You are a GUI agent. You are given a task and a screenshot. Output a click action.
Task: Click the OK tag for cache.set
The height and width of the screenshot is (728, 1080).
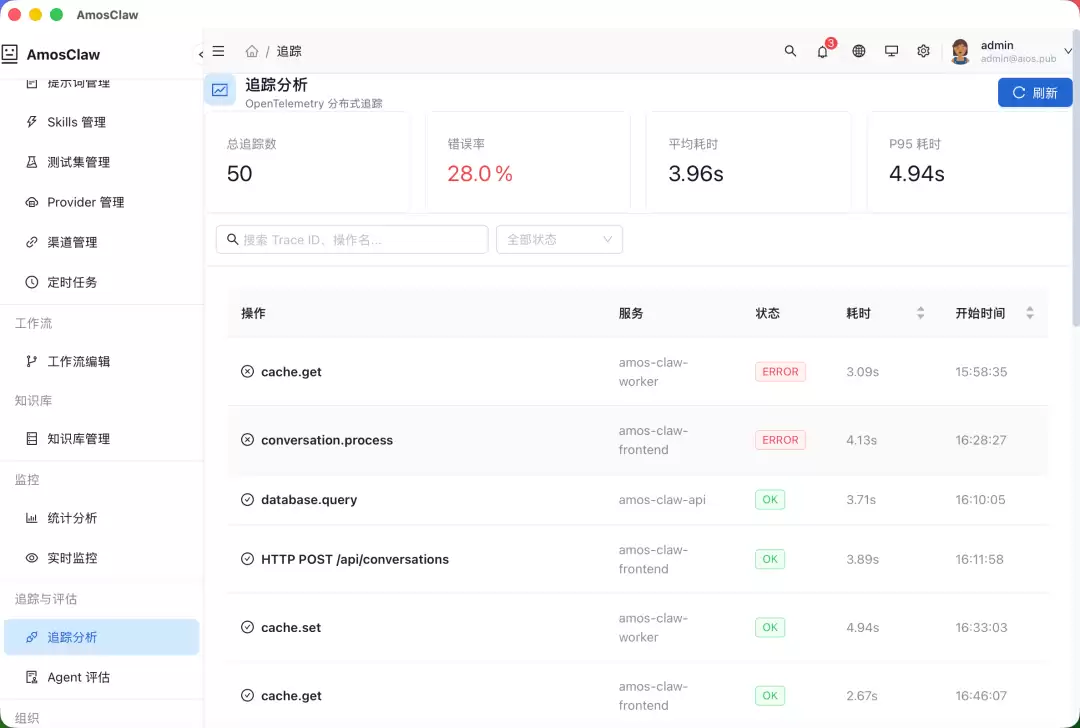770,627
